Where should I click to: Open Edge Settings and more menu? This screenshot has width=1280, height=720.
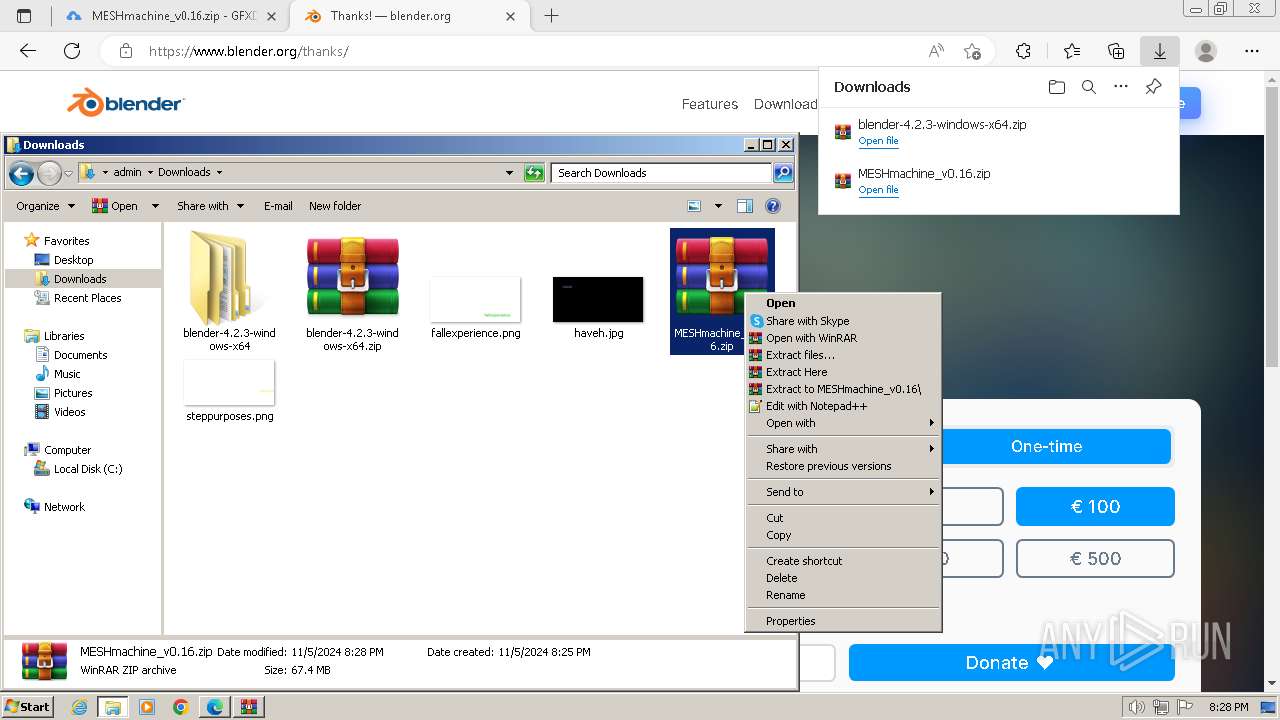[x=1252, y=51]
